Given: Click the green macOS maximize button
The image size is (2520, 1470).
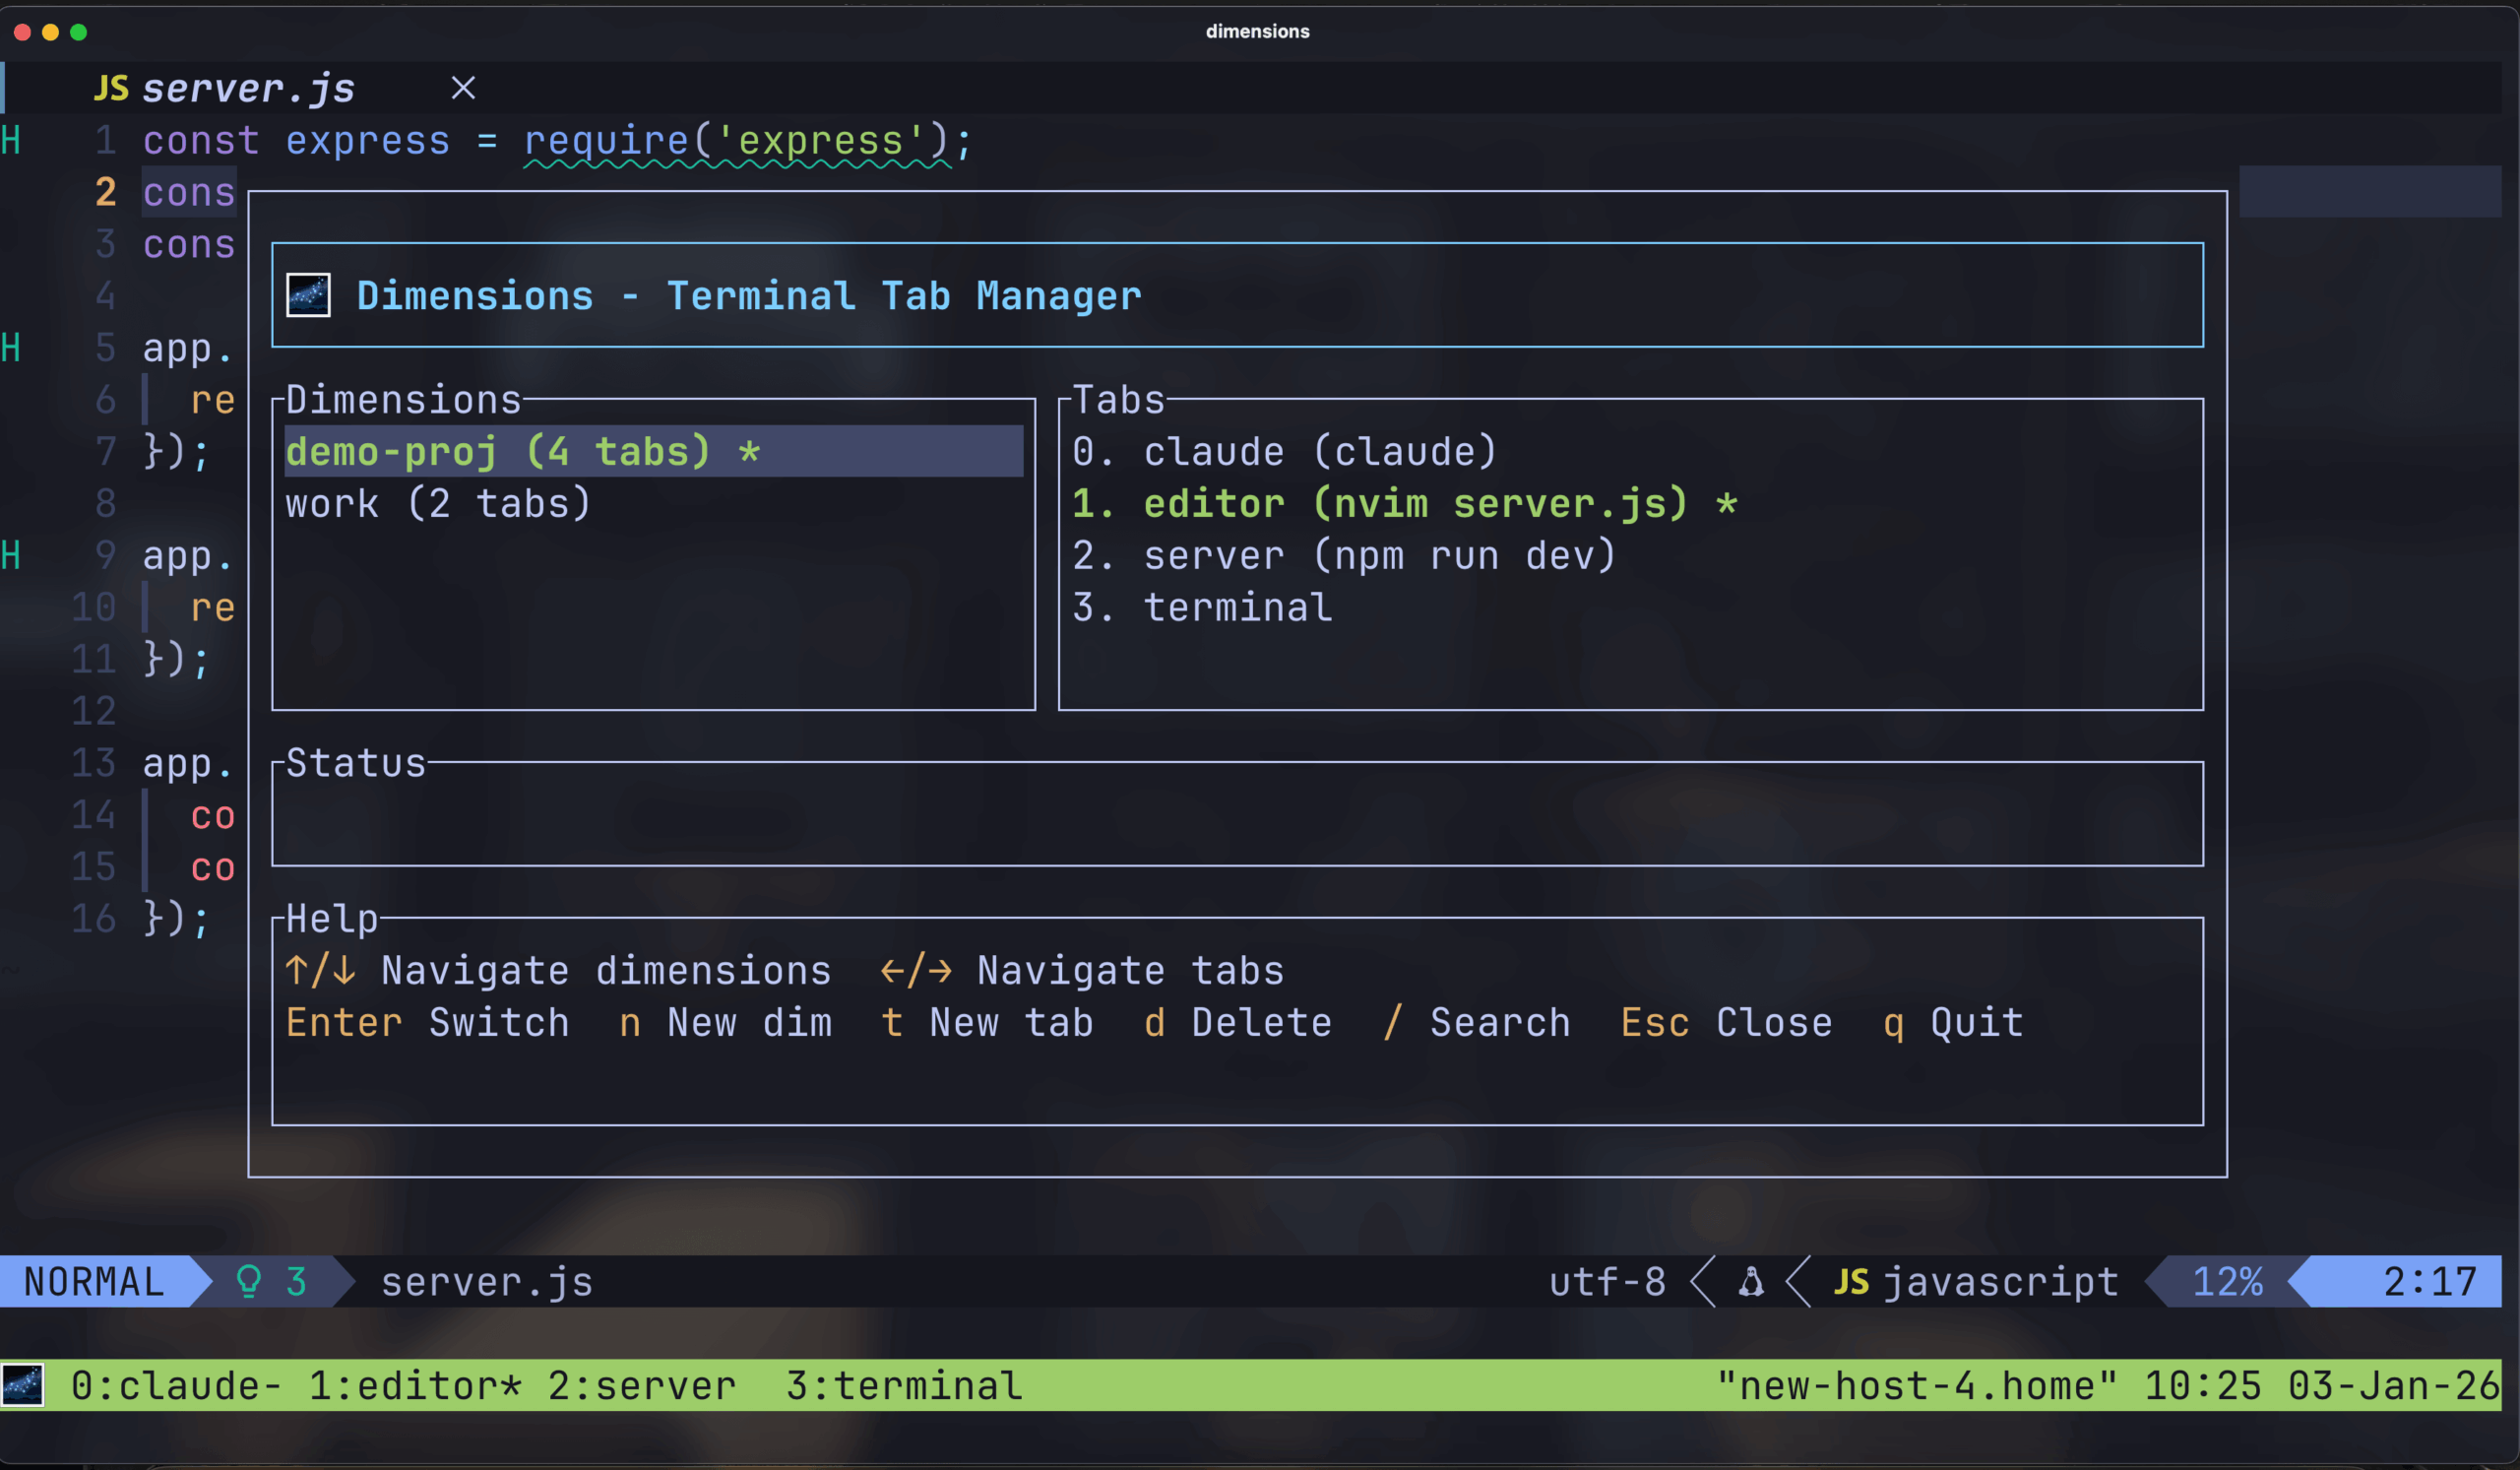Looking at the screenshot, I should (79, 32).
